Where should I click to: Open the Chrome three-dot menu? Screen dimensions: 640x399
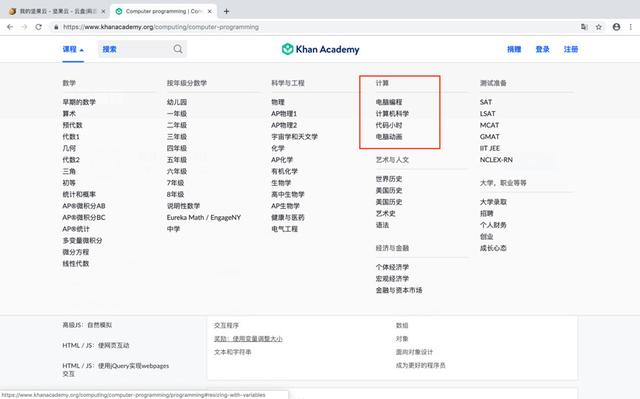(x=631, y=27)
